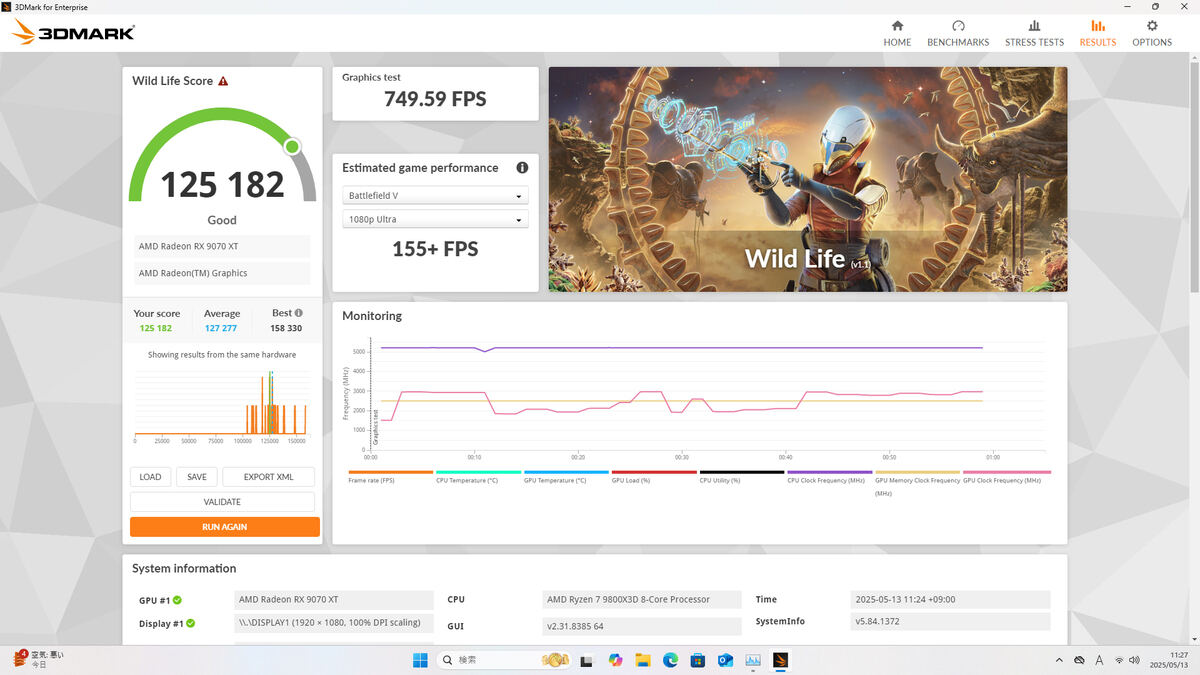Screen dimensions: 1200x675
Task: Click the SystemInfo version v5.84.1372
Action: pyautogui.click(x=949, y=622)
